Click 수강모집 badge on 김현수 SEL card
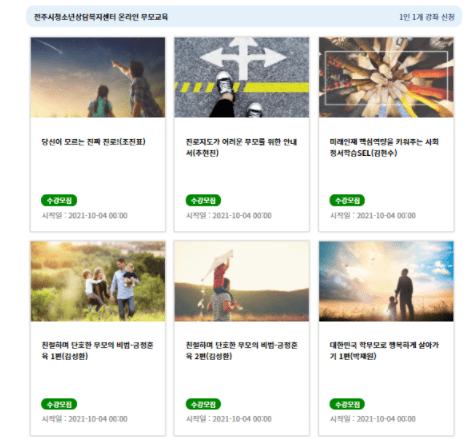 [347, 200]
